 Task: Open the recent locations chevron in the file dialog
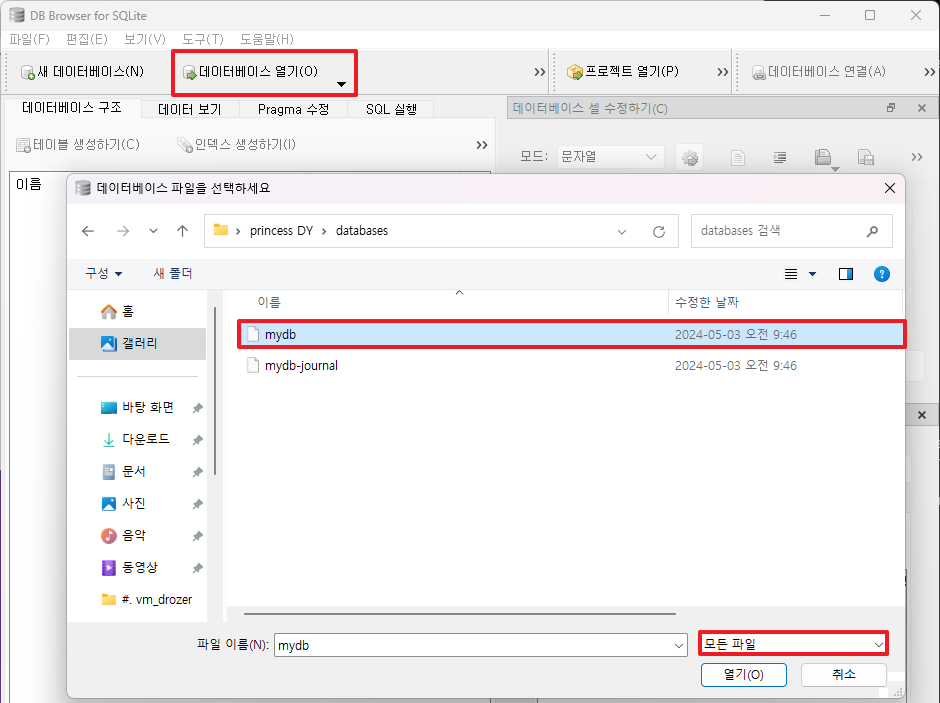pyautogui.click(x=153, y=231)
